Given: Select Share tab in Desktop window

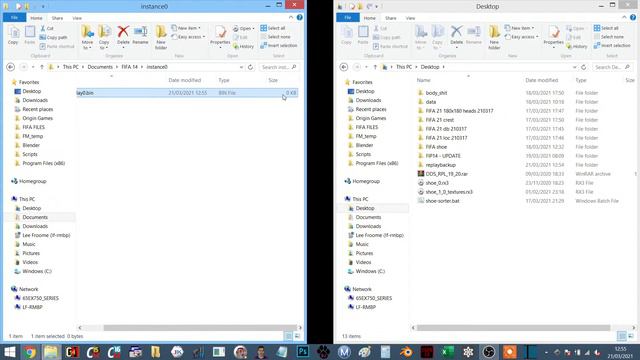Looking at the screenshot, I should 391,18.
